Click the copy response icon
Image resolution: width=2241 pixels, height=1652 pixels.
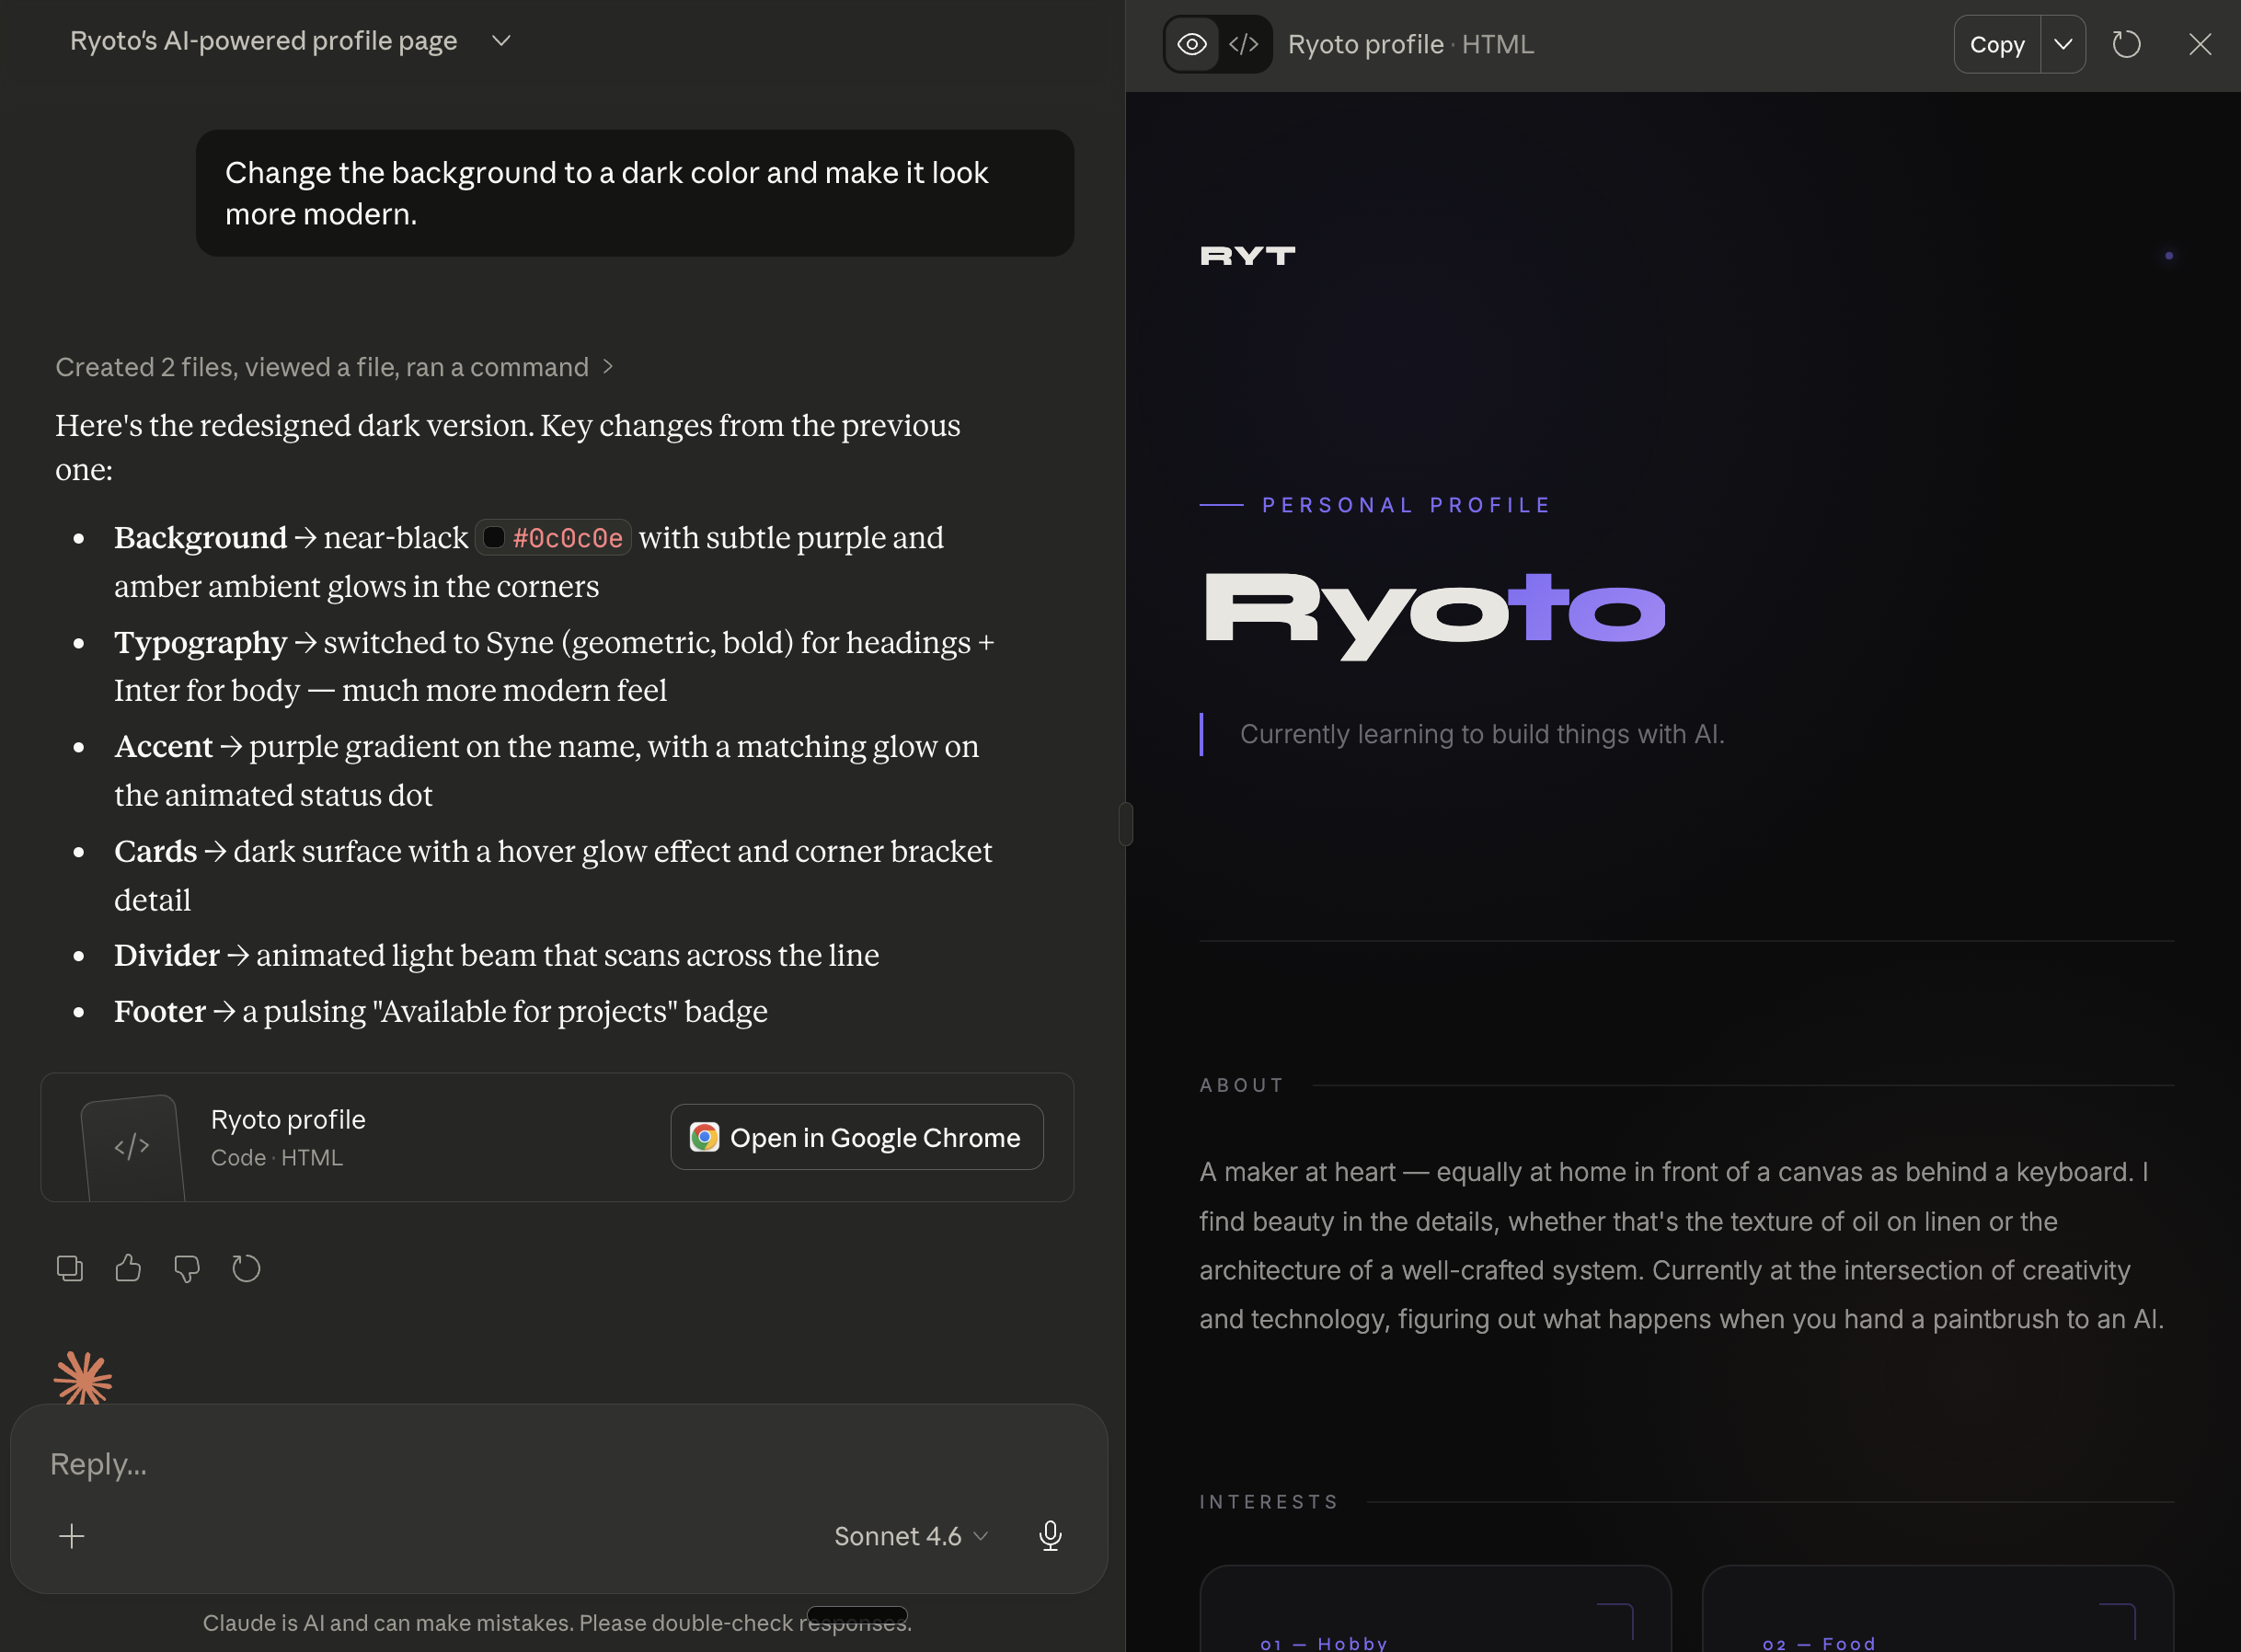70,1268
